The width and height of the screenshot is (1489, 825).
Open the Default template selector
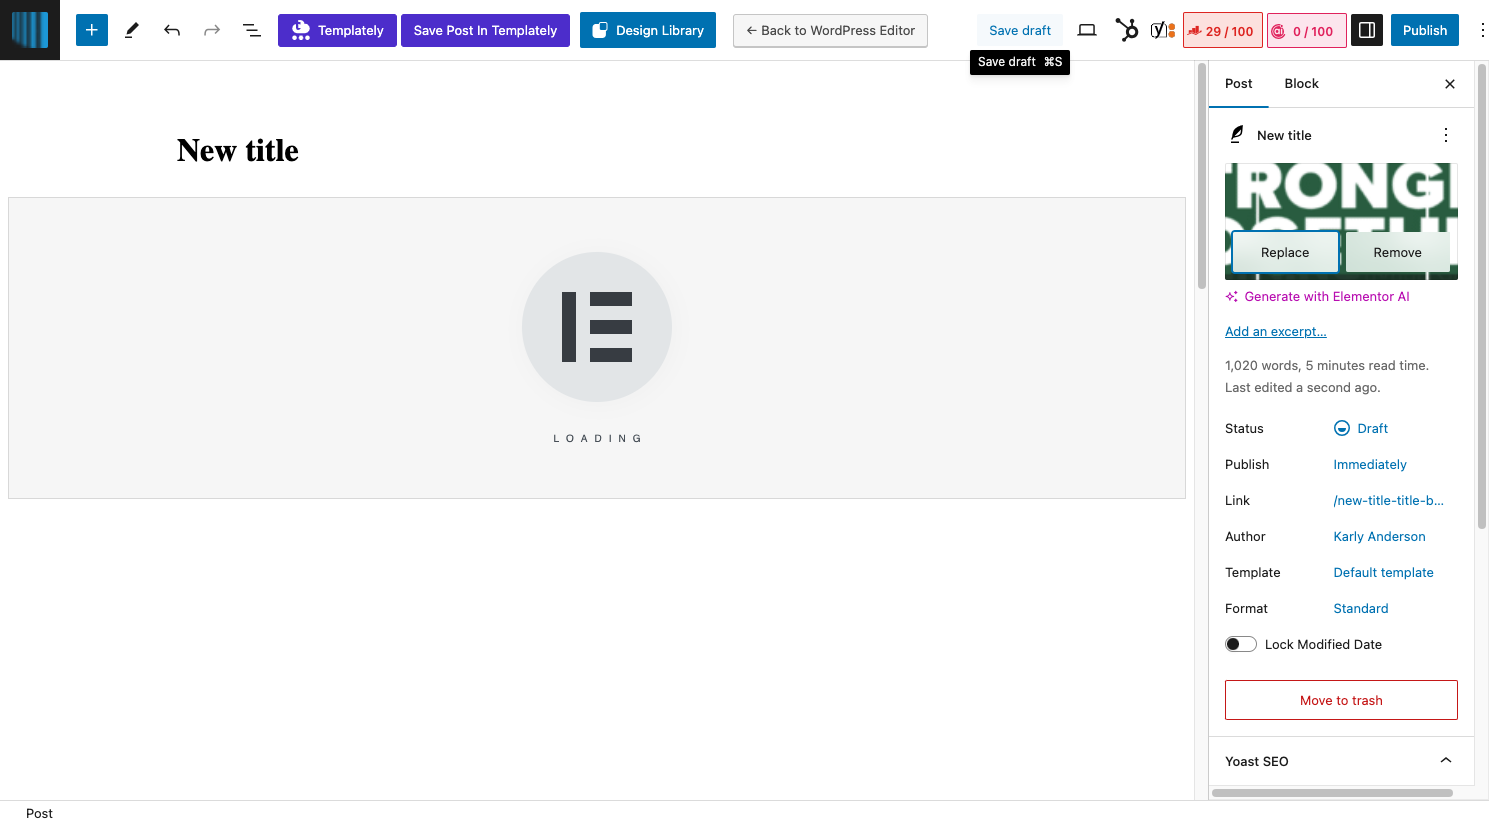click(1383, 572)
